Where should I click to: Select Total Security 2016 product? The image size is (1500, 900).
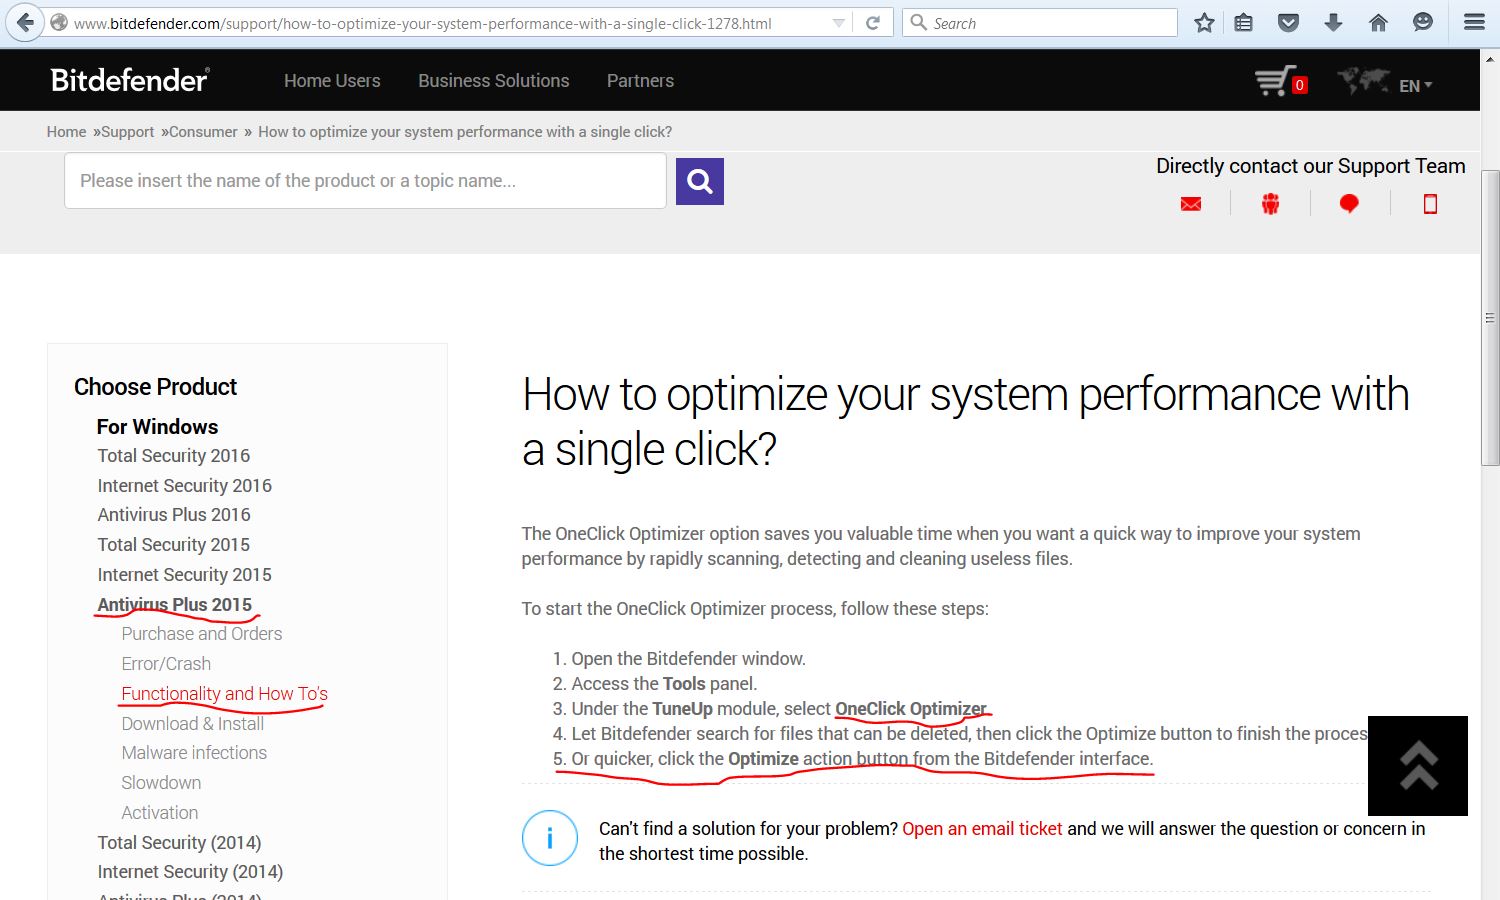174,456
